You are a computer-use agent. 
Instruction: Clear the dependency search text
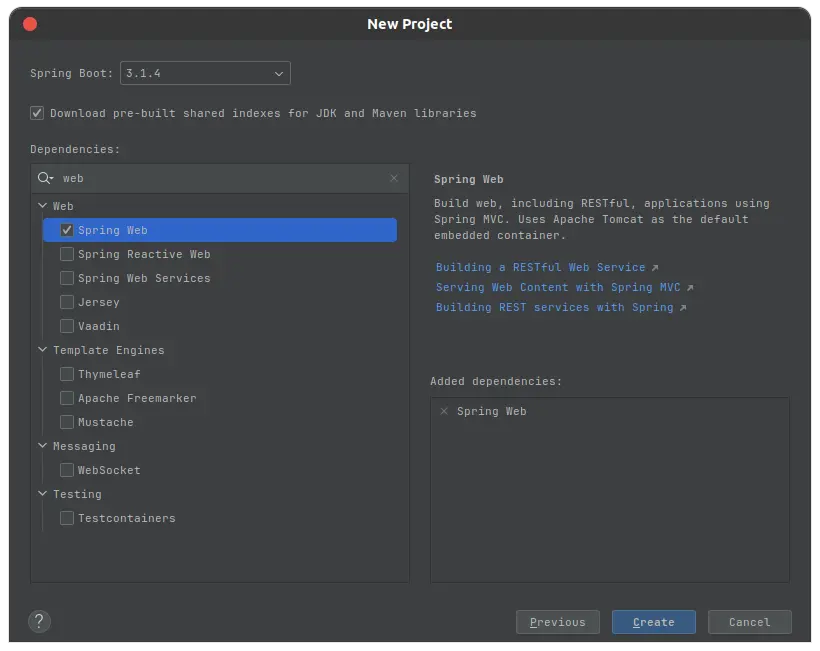394,178
